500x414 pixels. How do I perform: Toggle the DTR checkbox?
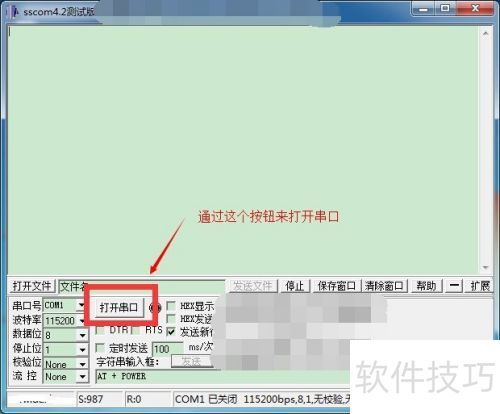pyautogui.click(x=100, y=330)
